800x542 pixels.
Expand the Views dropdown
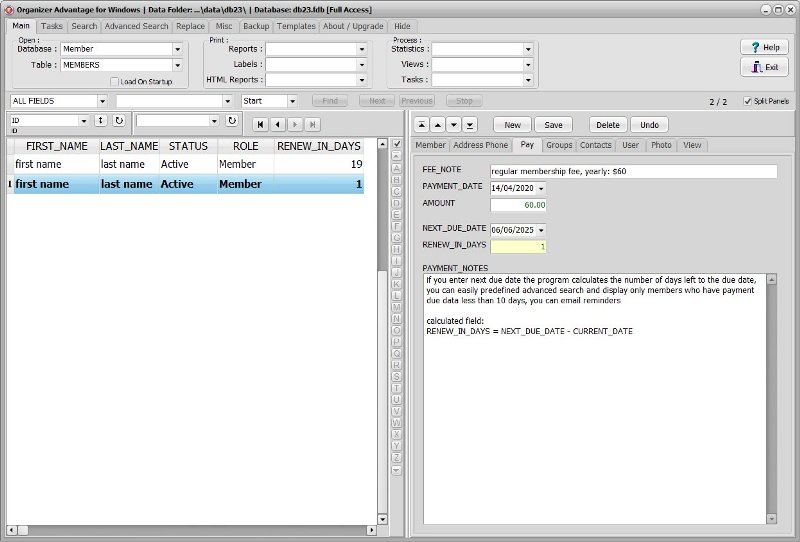point(528,65)
